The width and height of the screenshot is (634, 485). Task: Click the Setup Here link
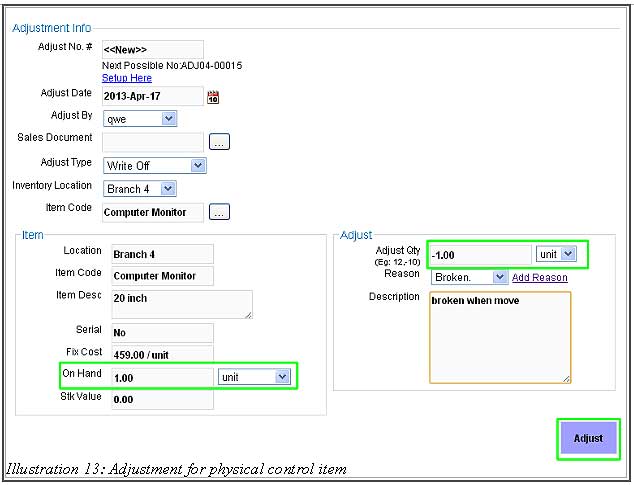127,78
